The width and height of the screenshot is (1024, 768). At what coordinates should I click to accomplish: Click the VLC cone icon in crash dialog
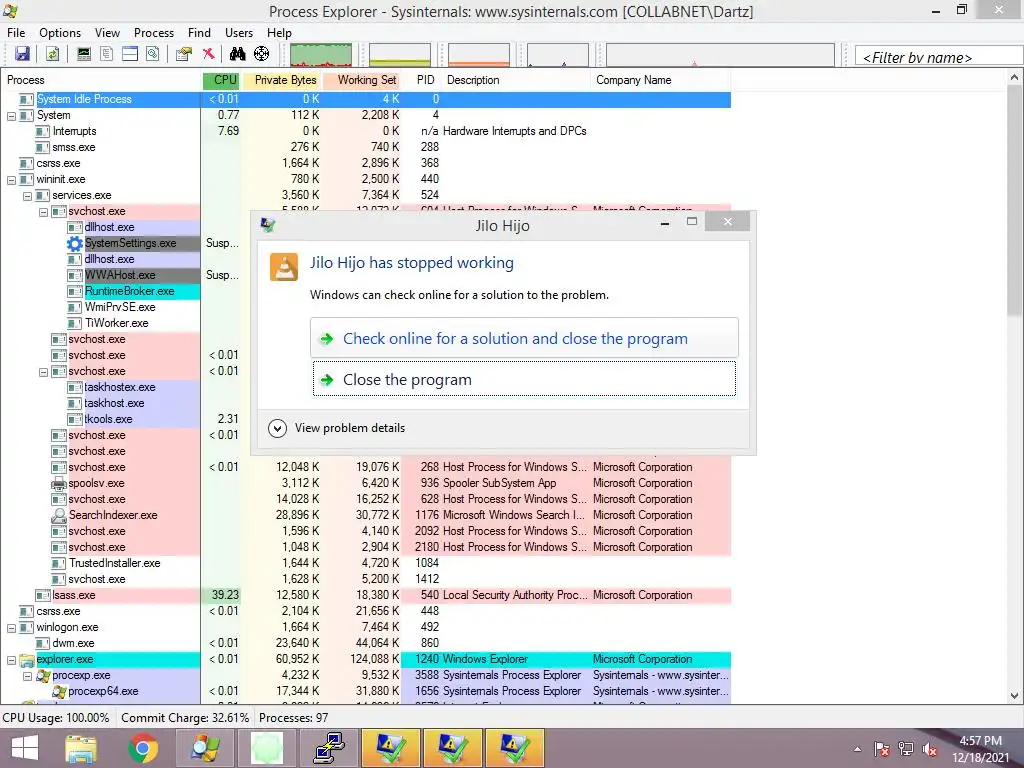[x=284, y=267]
